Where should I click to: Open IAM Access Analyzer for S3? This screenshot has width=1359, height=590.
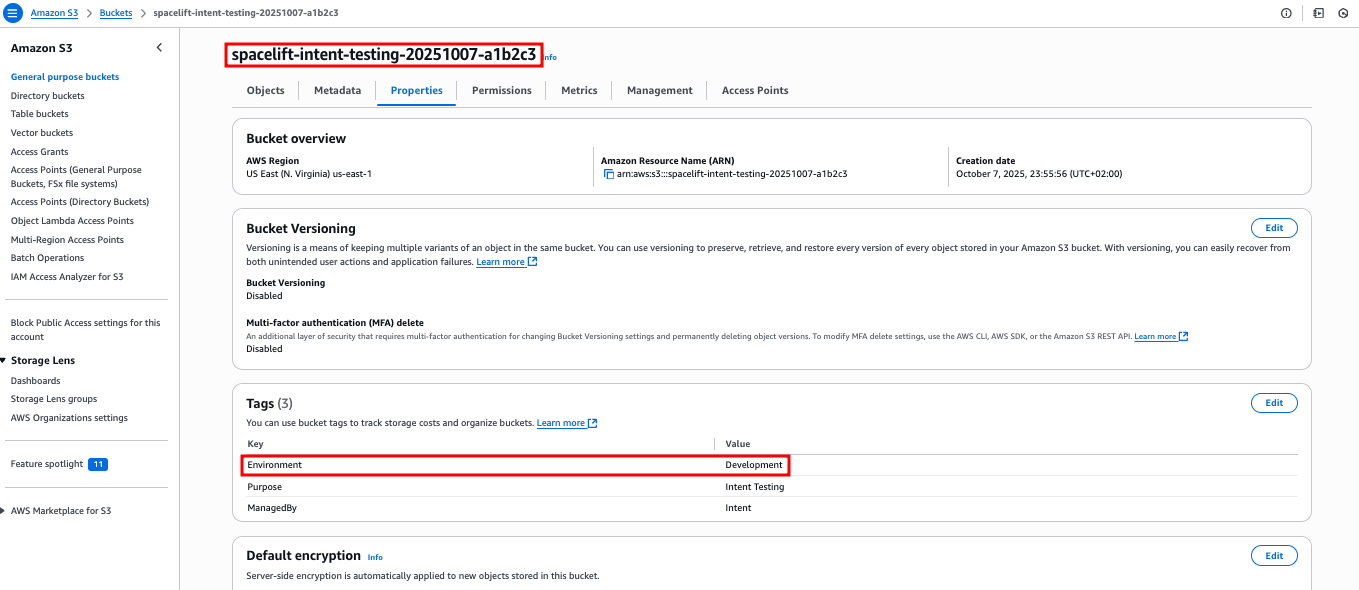(66, 276)
